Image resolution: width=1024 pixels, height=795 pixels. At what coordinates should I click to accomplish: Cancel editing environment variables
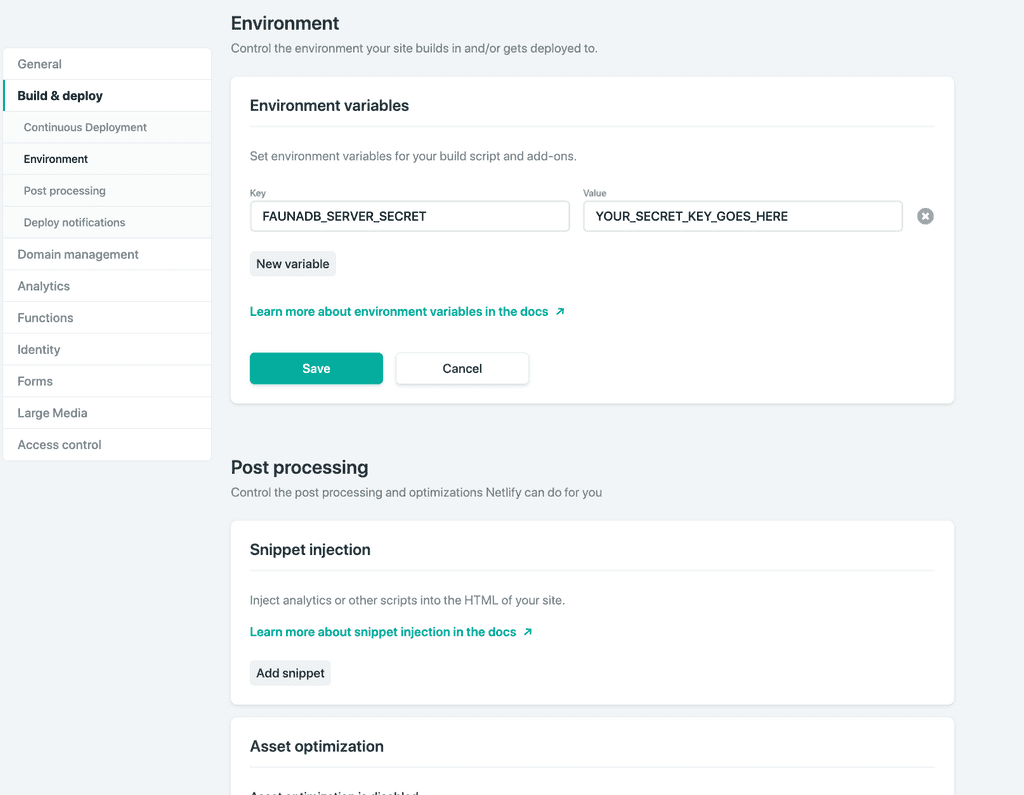462,368
